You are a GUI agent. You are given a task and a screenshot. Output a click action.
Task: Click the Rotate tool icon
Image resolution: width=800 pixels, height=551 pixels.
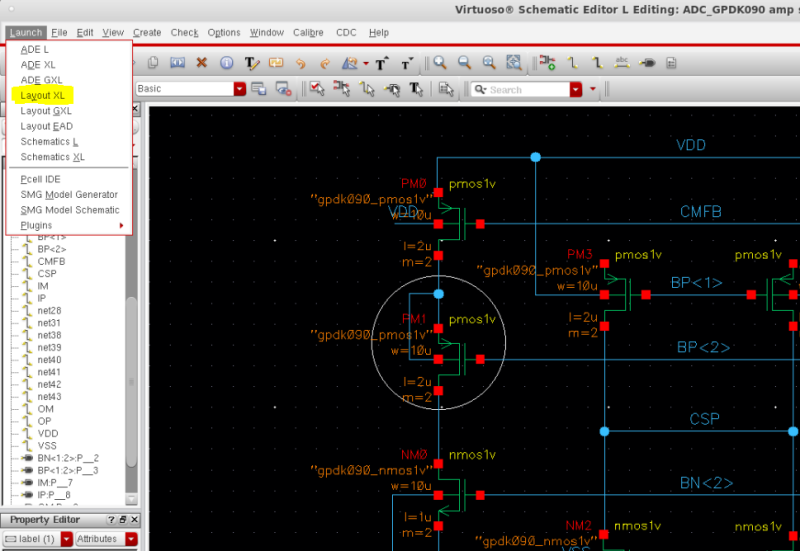pos(349,63)
